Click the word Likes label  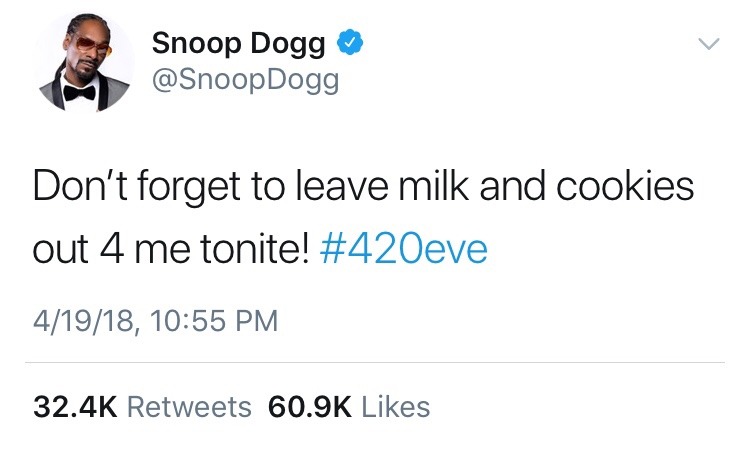click(x=393, y=407)
